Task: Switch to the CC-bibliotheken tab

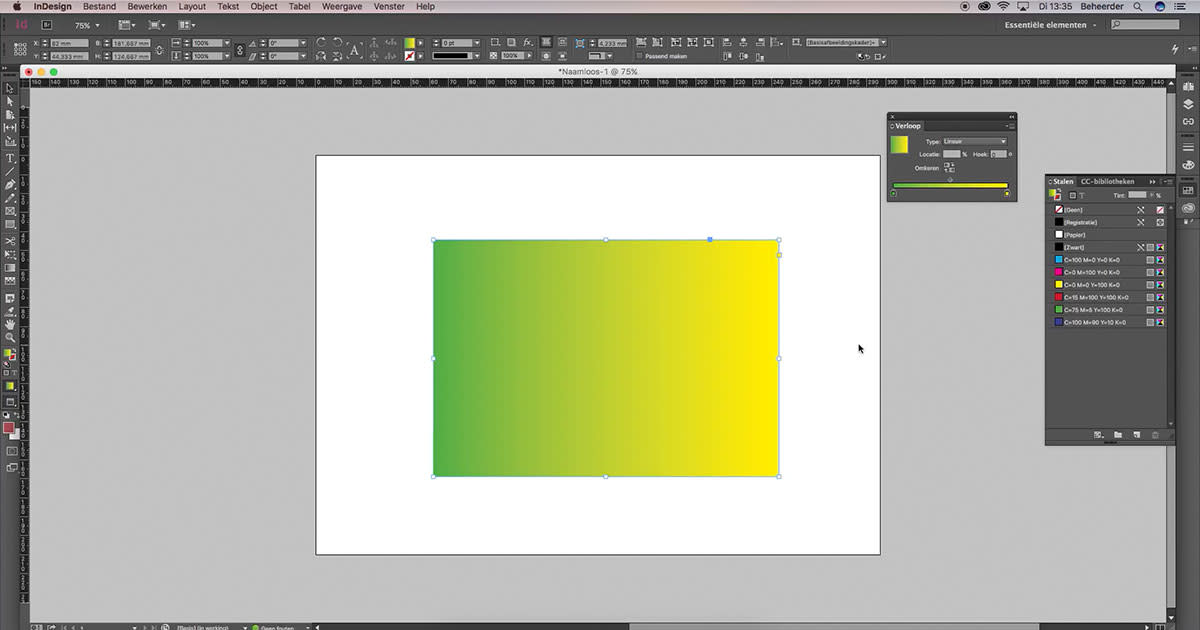Action: 1106,182
